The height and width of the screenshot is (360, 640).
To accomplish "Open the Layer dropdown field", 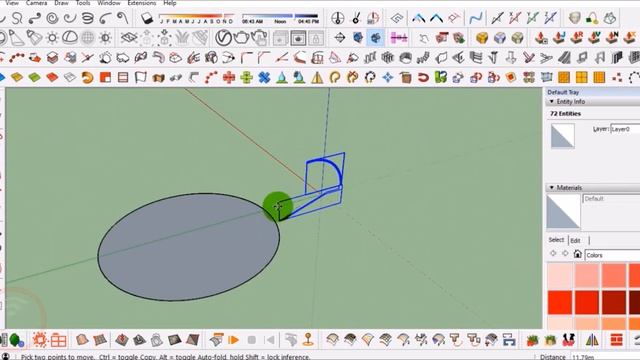I will click(x=625, y=129).
